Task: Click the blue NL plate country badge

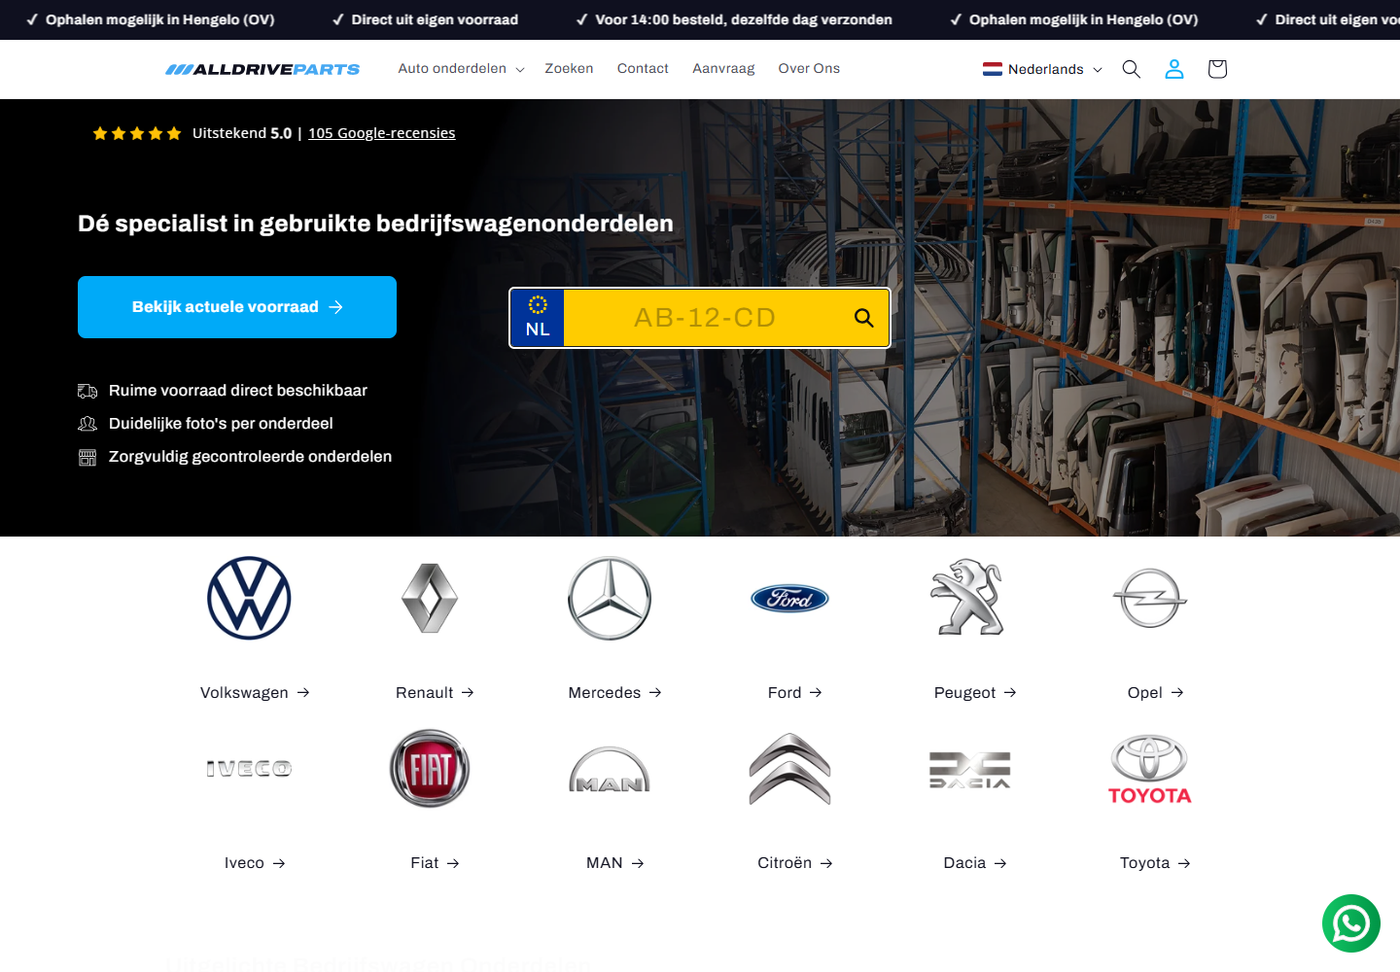Action: point(538,318)
